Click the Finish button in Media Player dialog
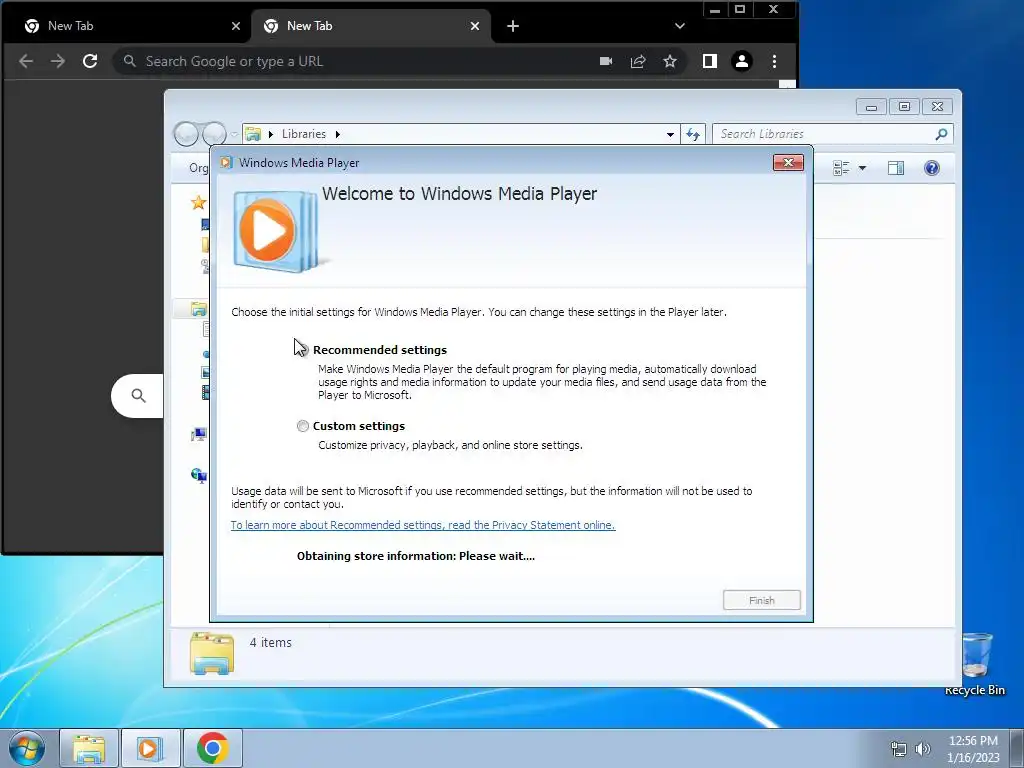Screen dimensions: 1024x768 click(761, 600)
